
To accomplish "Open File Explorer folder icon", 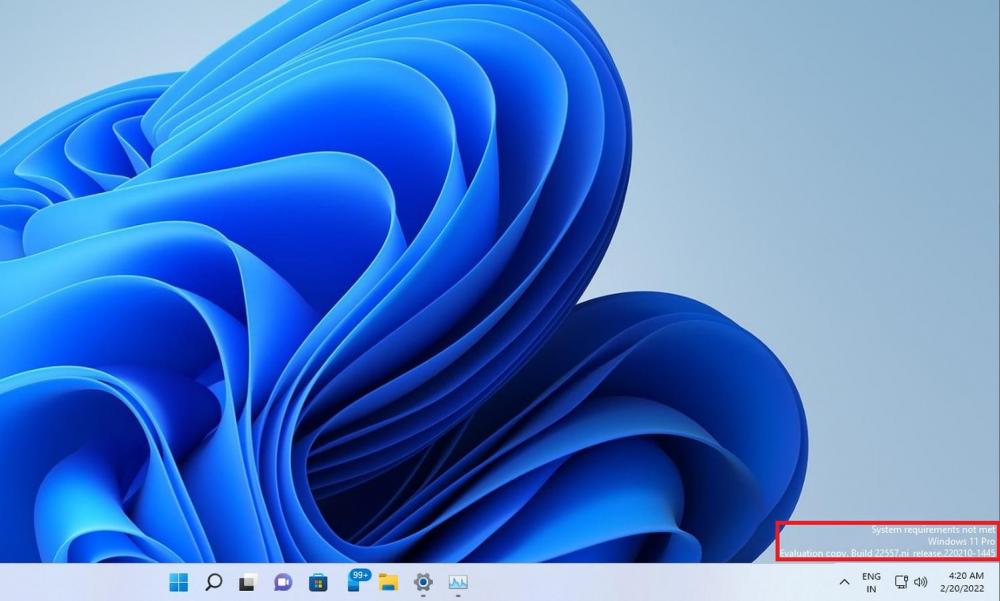I will click(388, 582).
